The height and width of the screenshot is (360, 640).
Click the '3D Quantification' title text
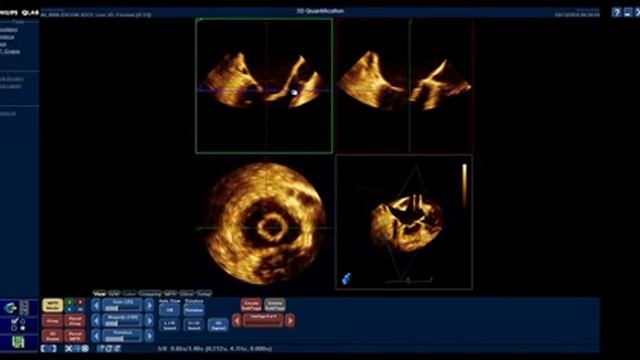[x=320, y=11]
